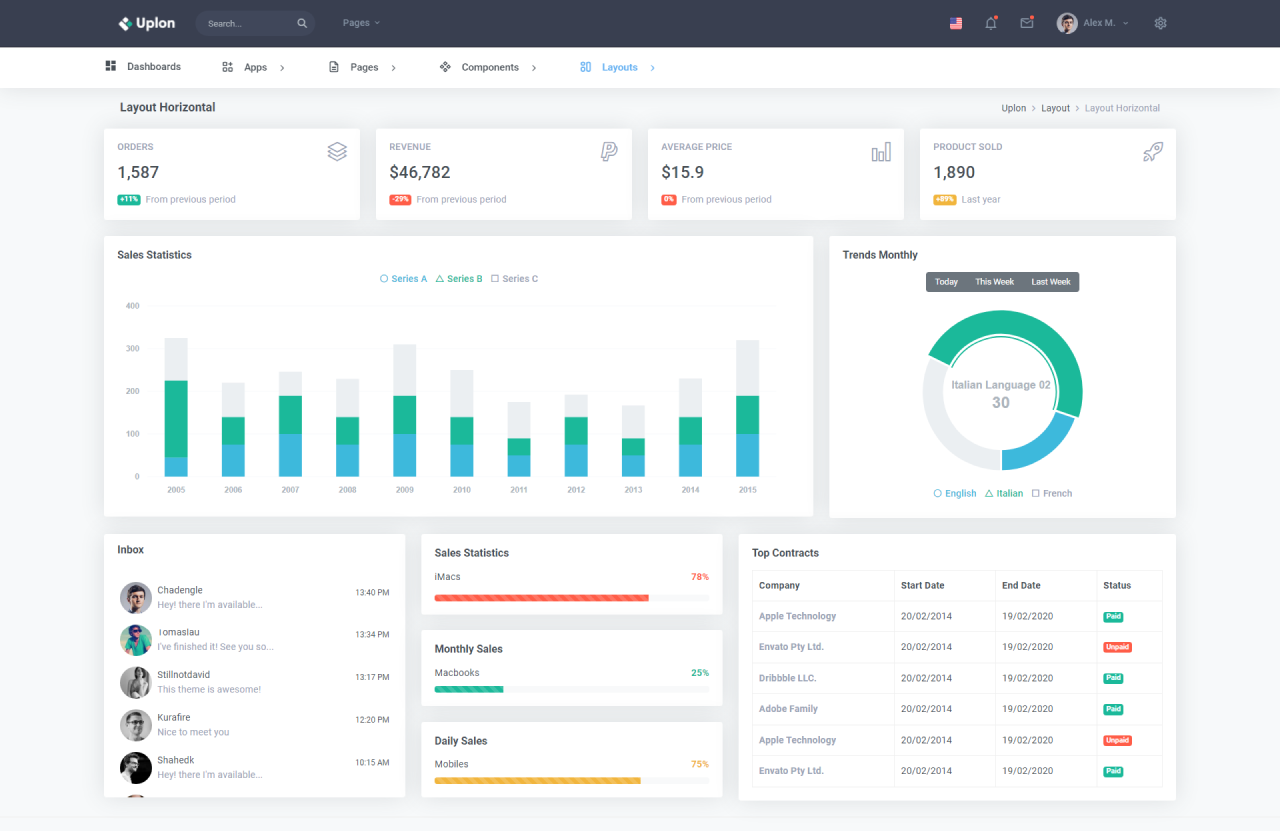Click the Unpaid badge for Envato Pty Ltd.

[1117, 647]
